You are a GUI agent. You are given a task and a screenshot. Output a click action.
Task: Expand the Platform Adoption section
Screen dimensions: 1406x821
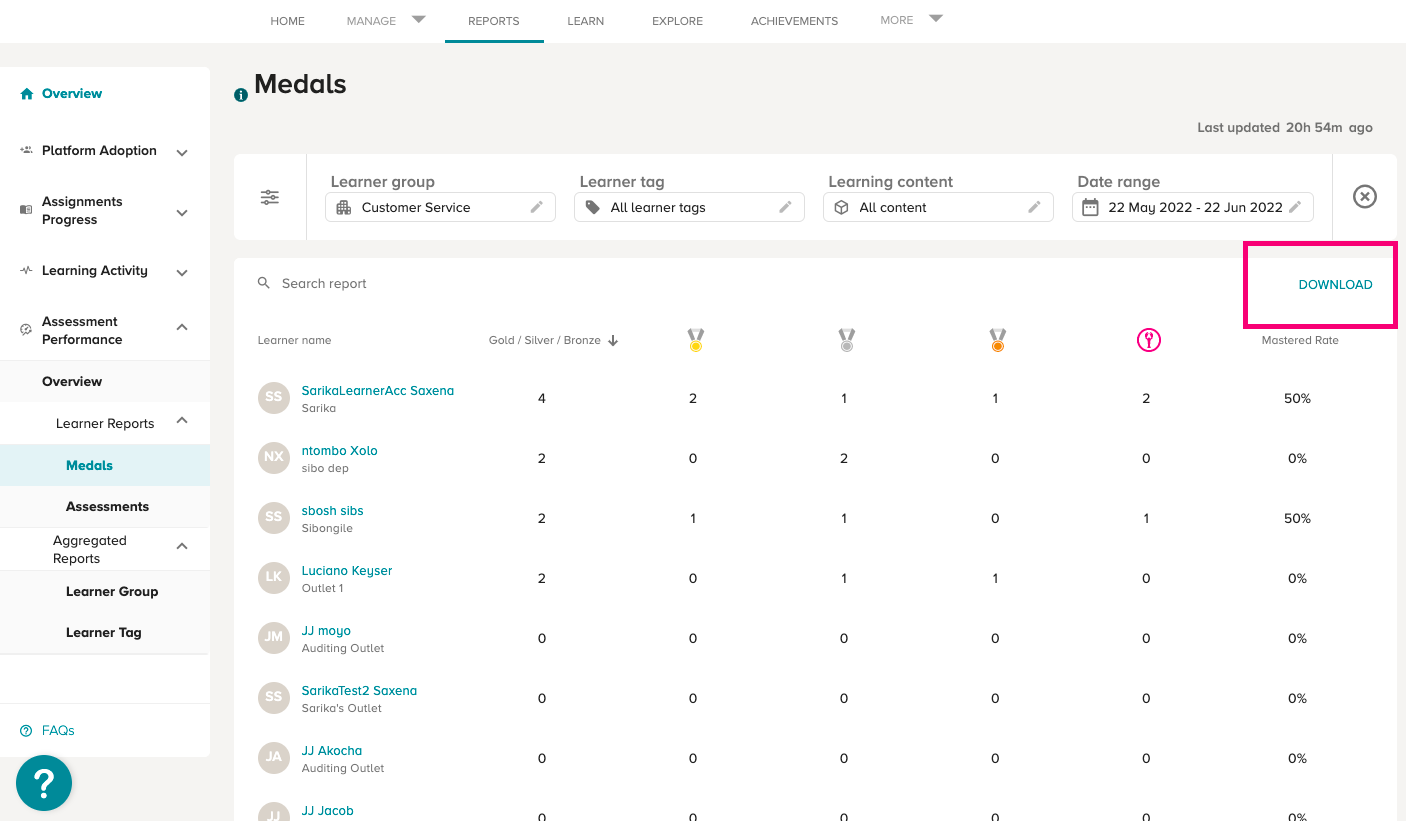tap(182, 152)
